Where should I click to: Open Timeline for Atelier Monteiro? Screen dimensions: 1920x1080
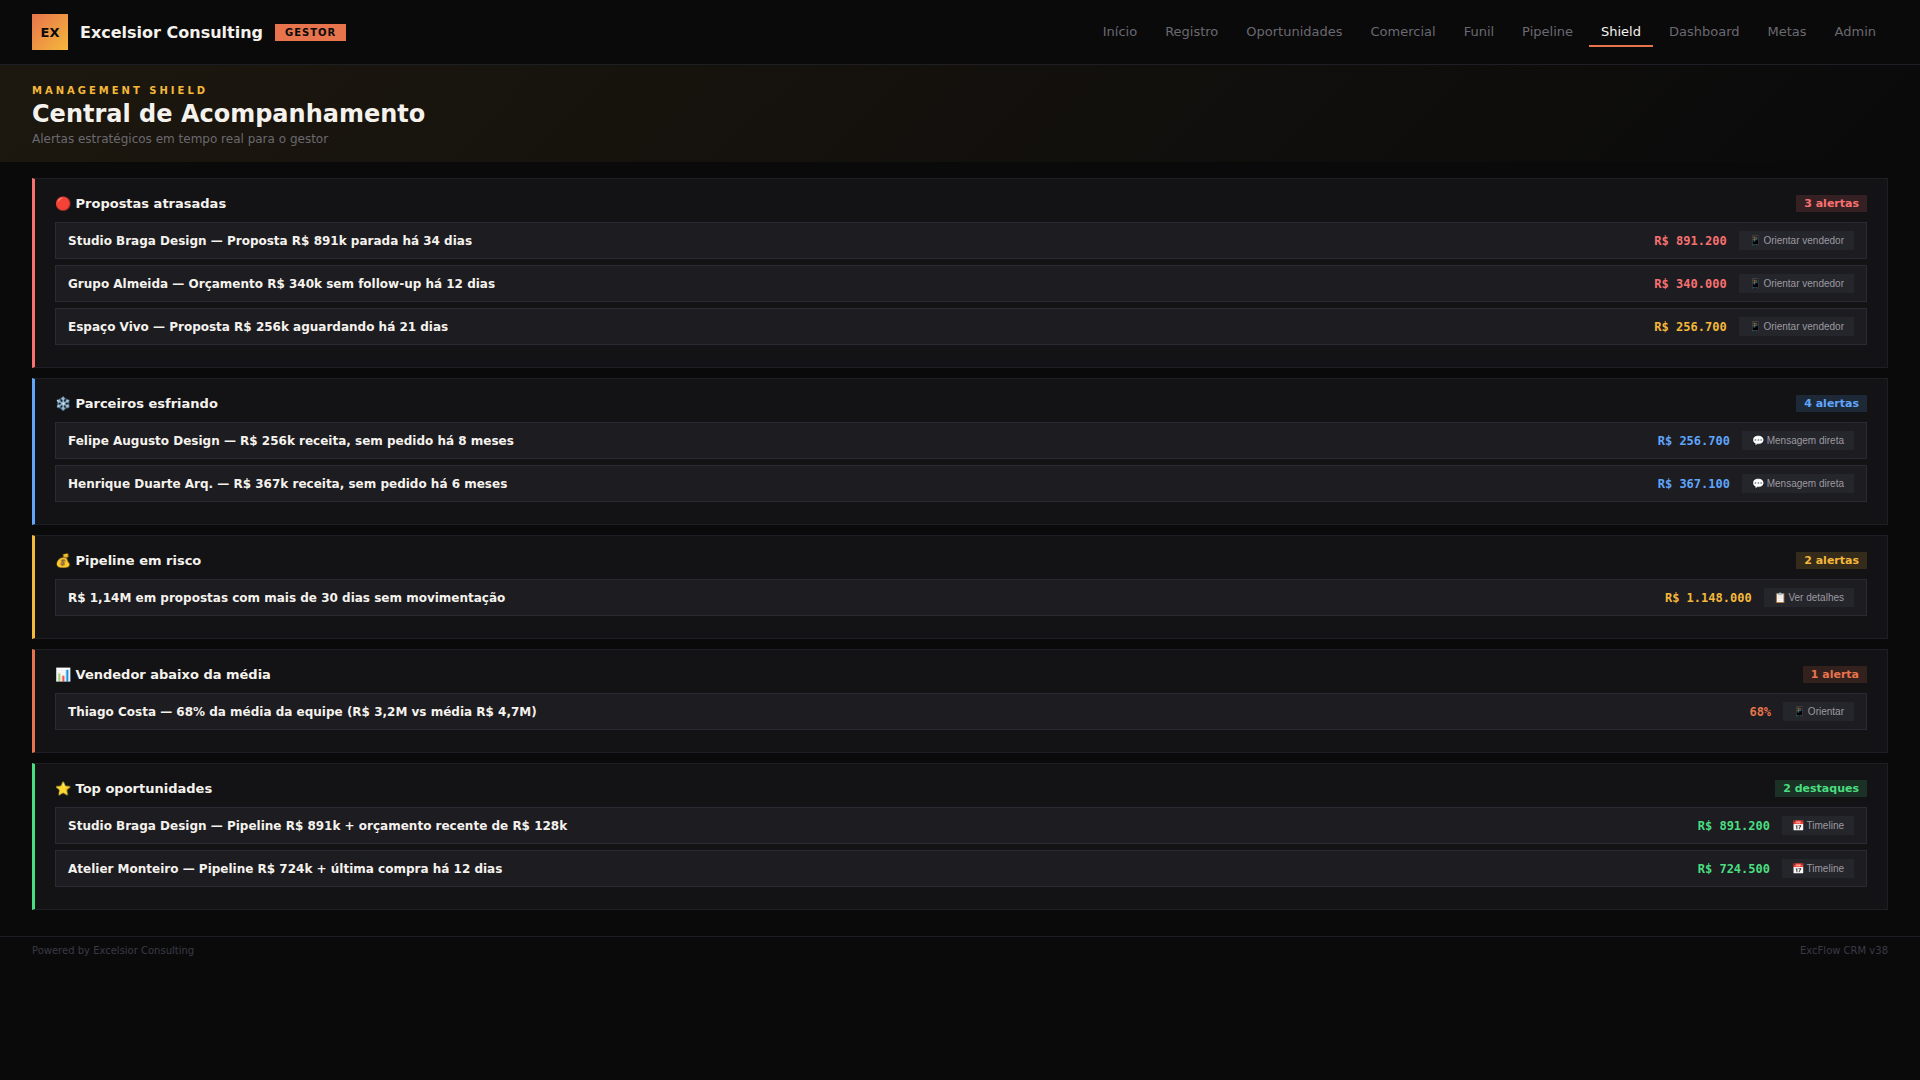(1818, 869)
